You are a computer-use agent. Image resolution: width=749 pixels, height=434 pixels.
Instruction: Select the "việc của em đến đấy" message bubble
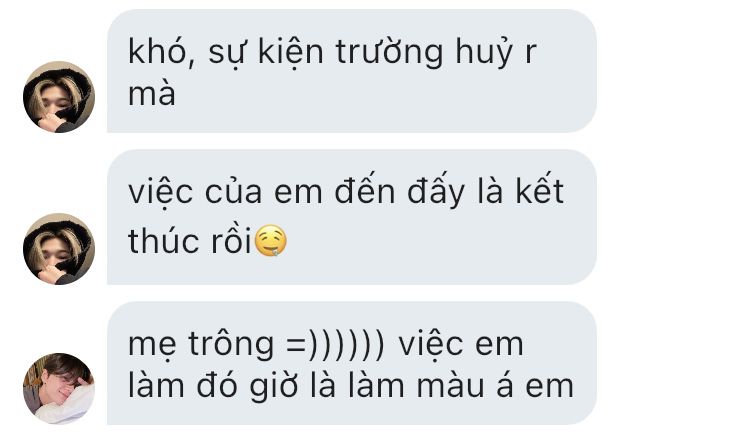352,217
